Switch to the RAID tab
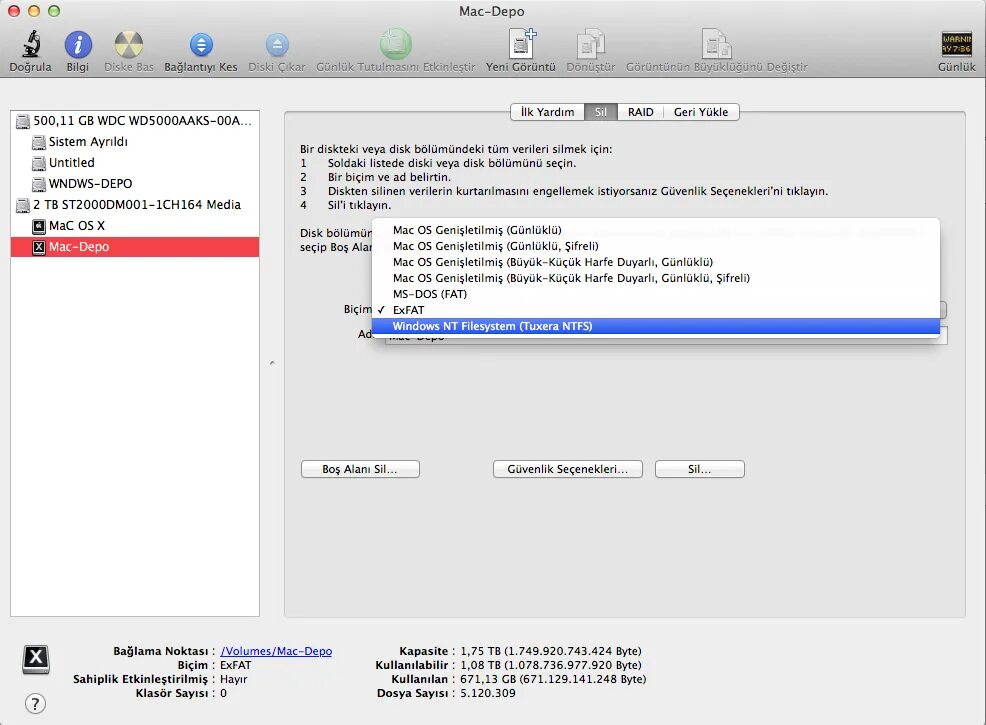 click(x=640, y=112)
